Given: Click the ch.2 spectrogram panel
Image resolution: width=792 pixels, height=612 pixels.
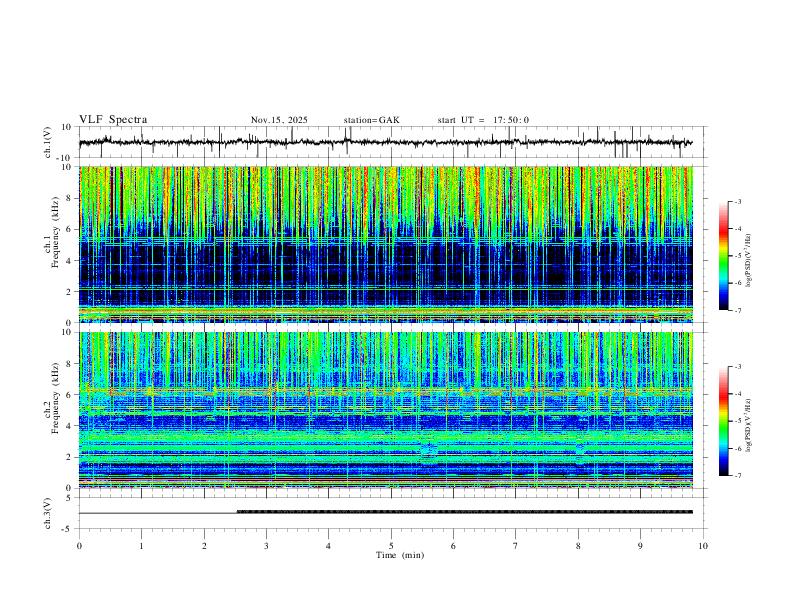Looking at the screenshot, I should pyautogui.click(x=386, y=410).
